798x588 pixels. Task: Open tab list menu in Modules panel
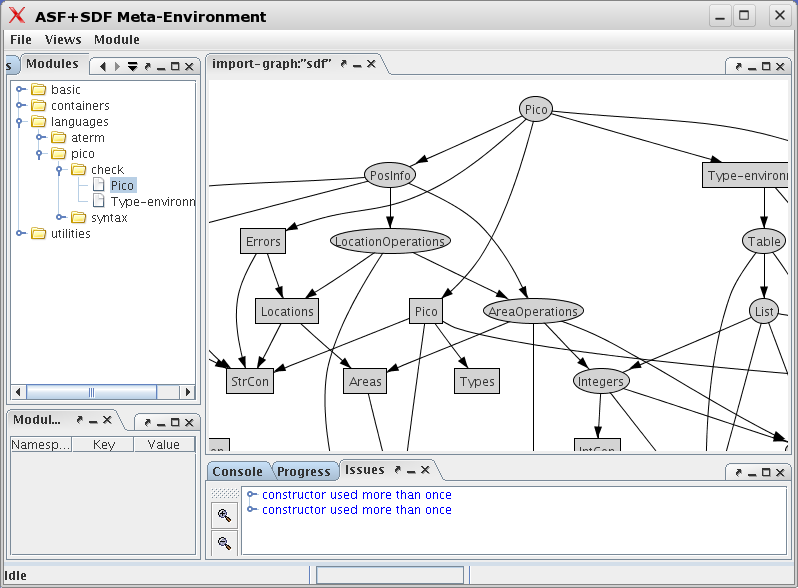pyautogui.click(x=132, y=67)
